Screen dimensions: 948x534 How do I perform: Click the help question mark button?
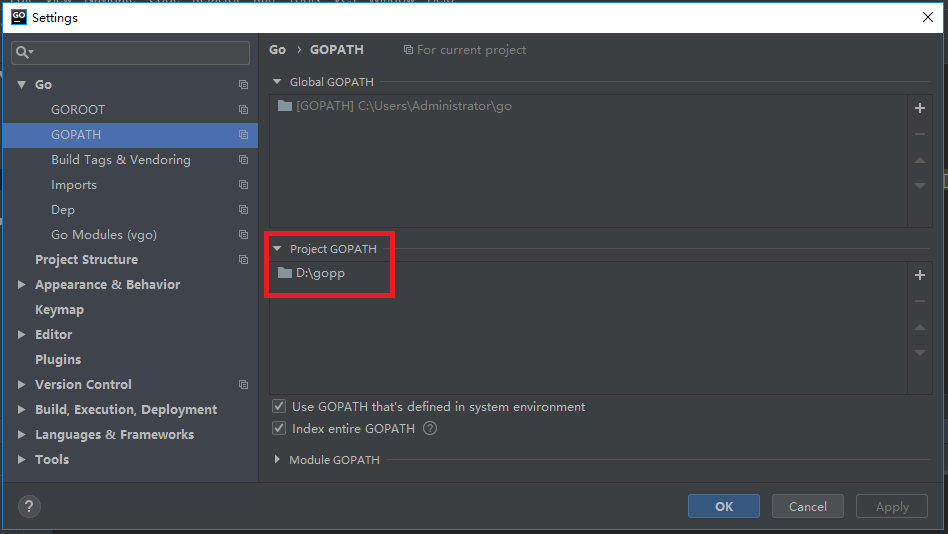pos(30,506)
